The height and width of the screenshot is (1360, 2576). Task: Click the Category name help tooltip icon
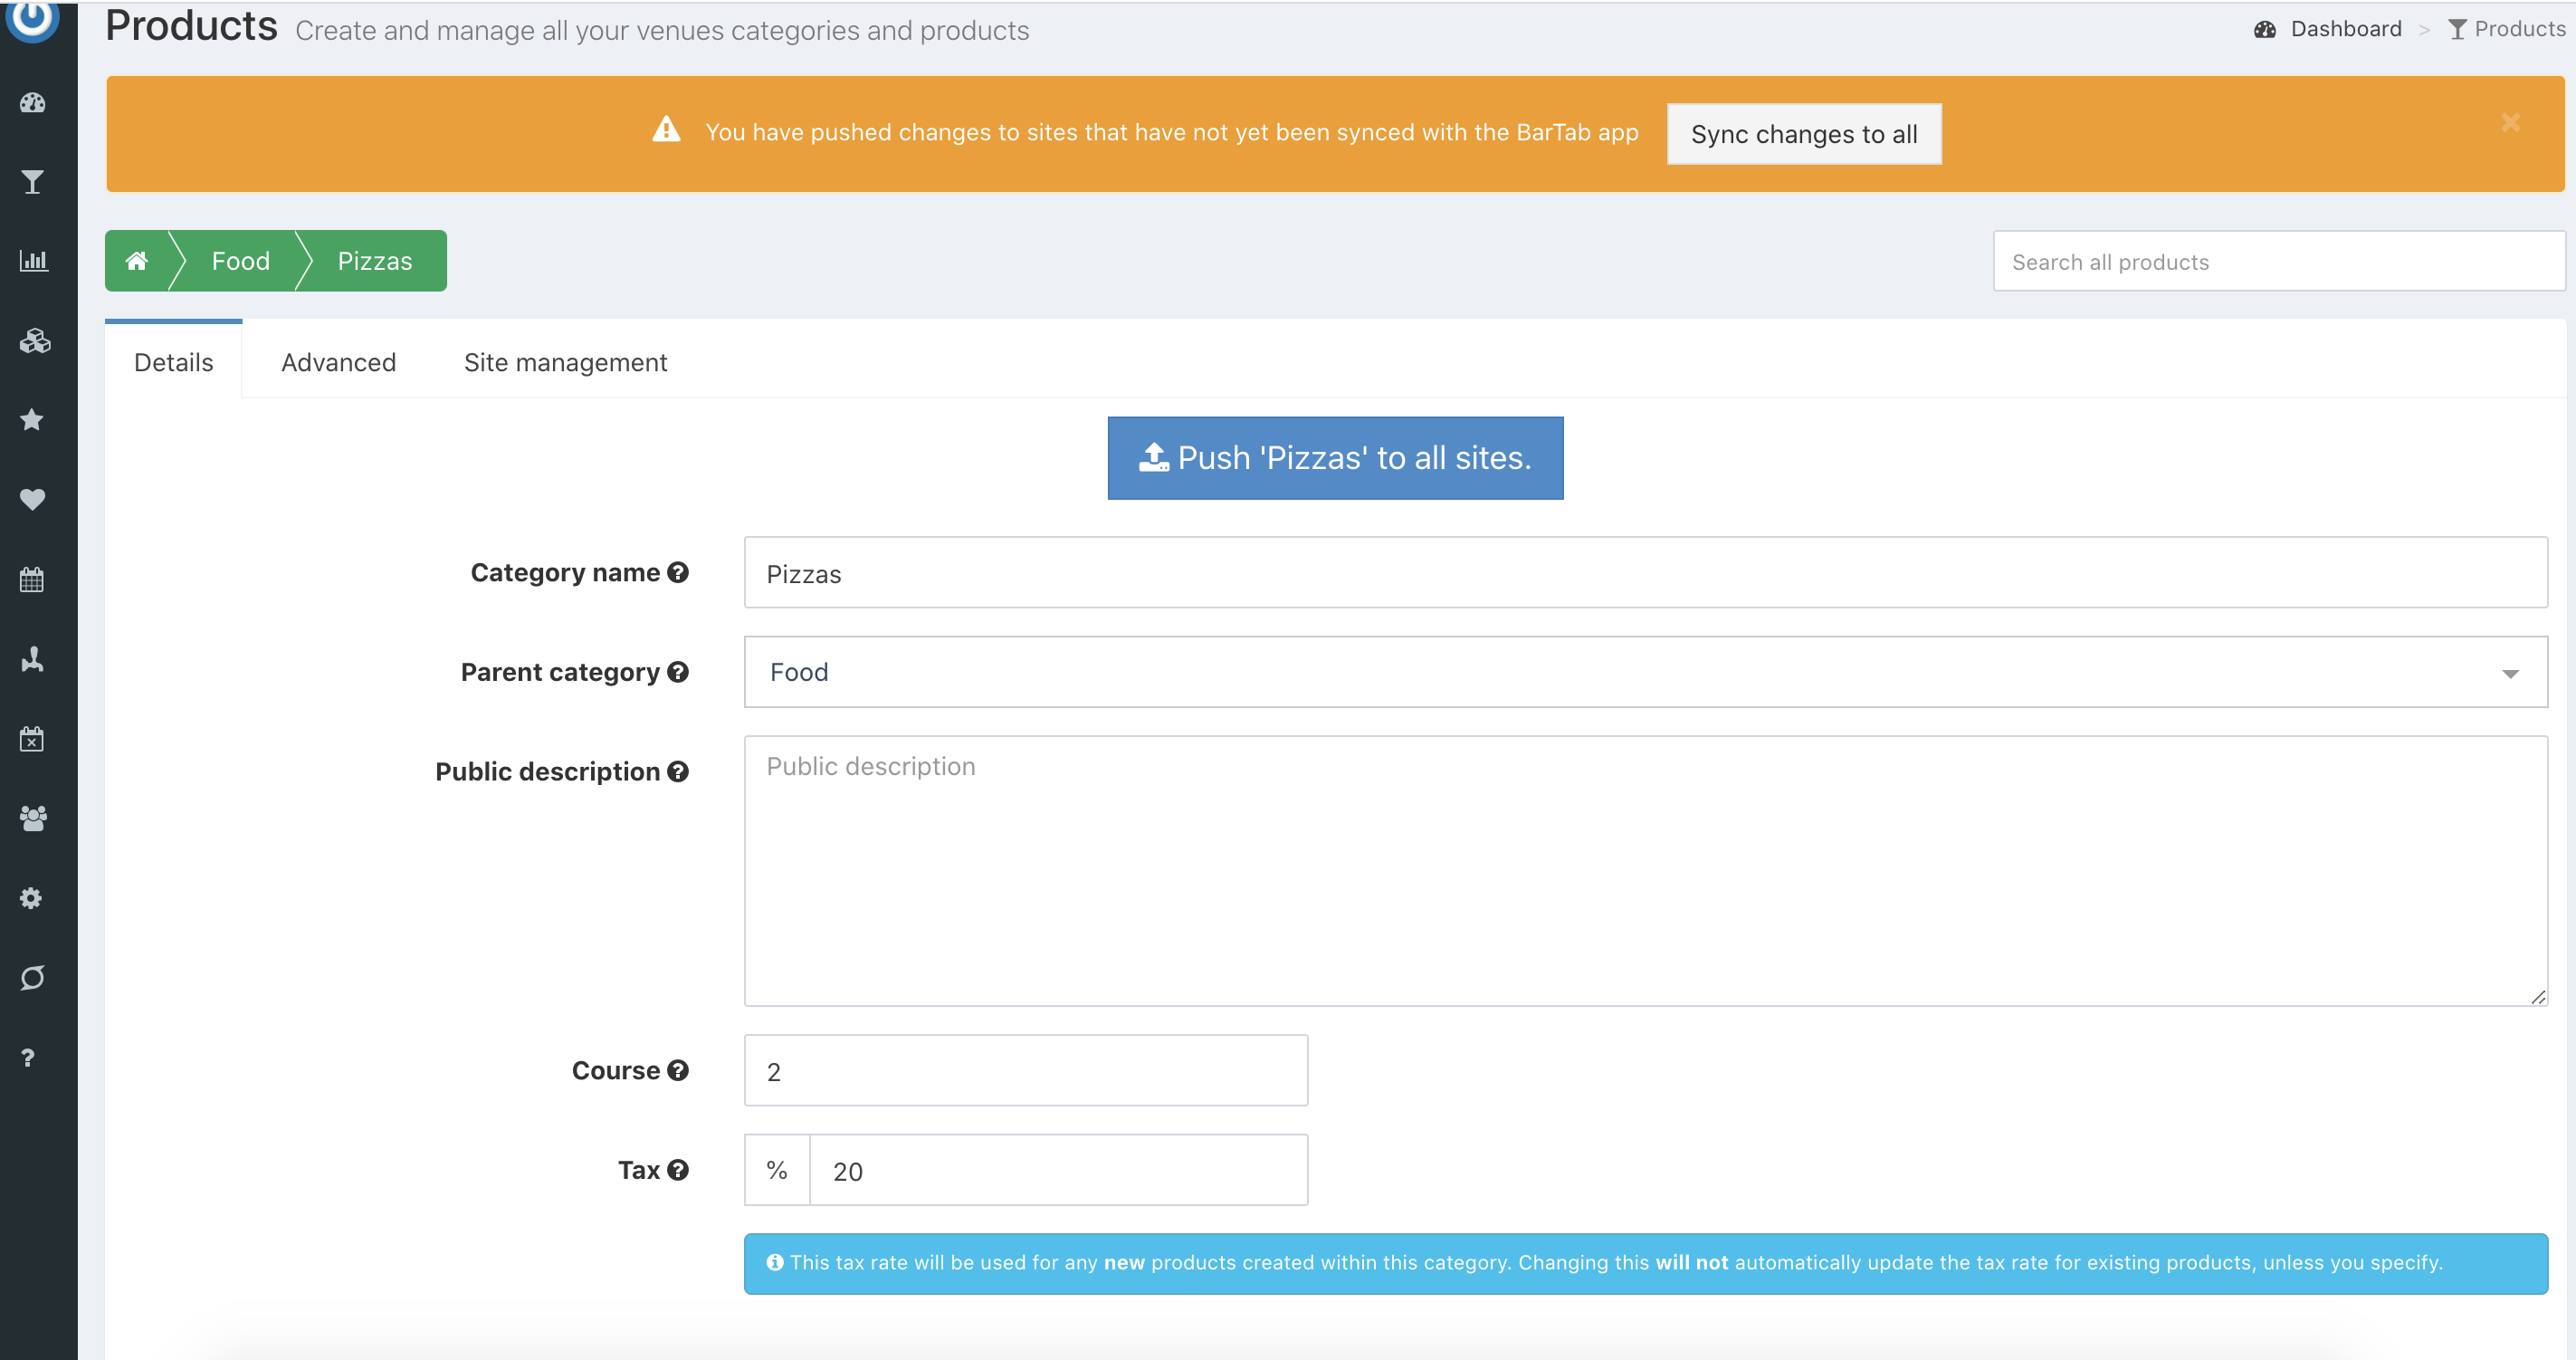coord(678,572)
